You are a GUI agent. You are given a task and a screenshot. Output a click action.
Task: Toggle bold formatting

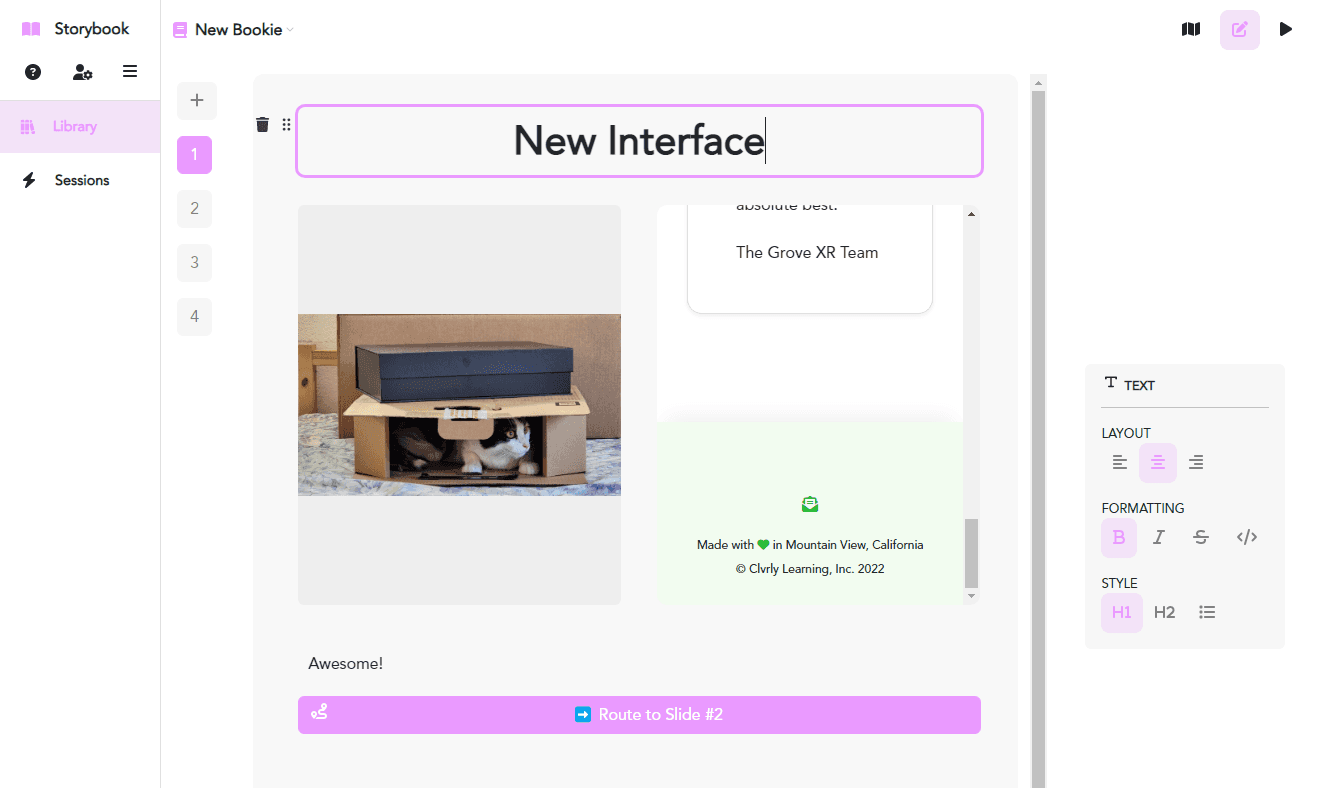1119,538
